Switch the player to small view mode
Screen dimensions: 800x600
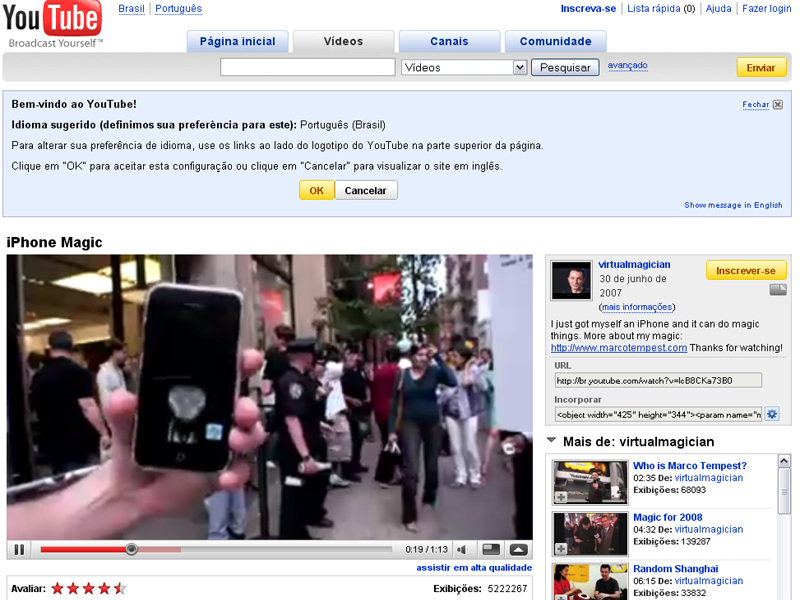(x=491, y=549)
